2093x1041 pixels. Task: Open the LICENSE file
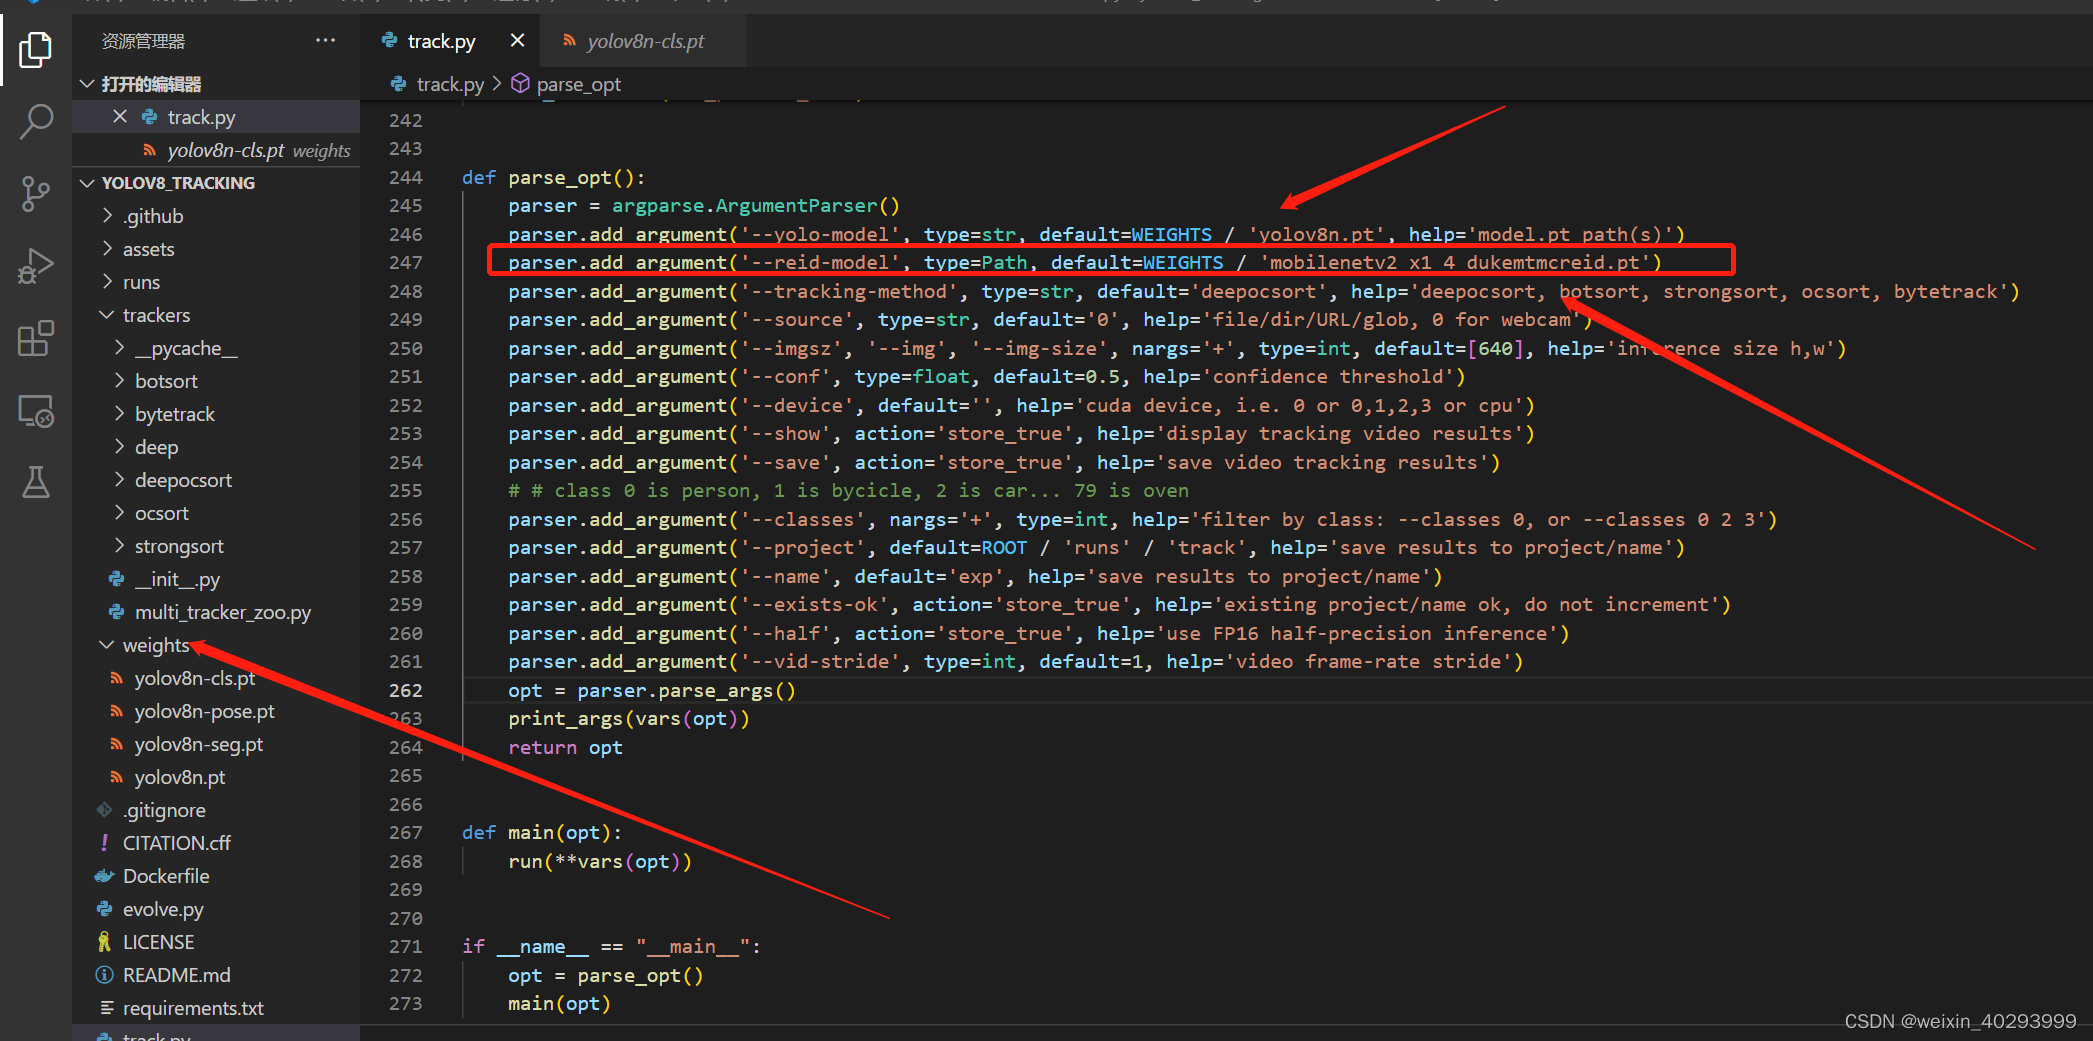tap(158, 942)
